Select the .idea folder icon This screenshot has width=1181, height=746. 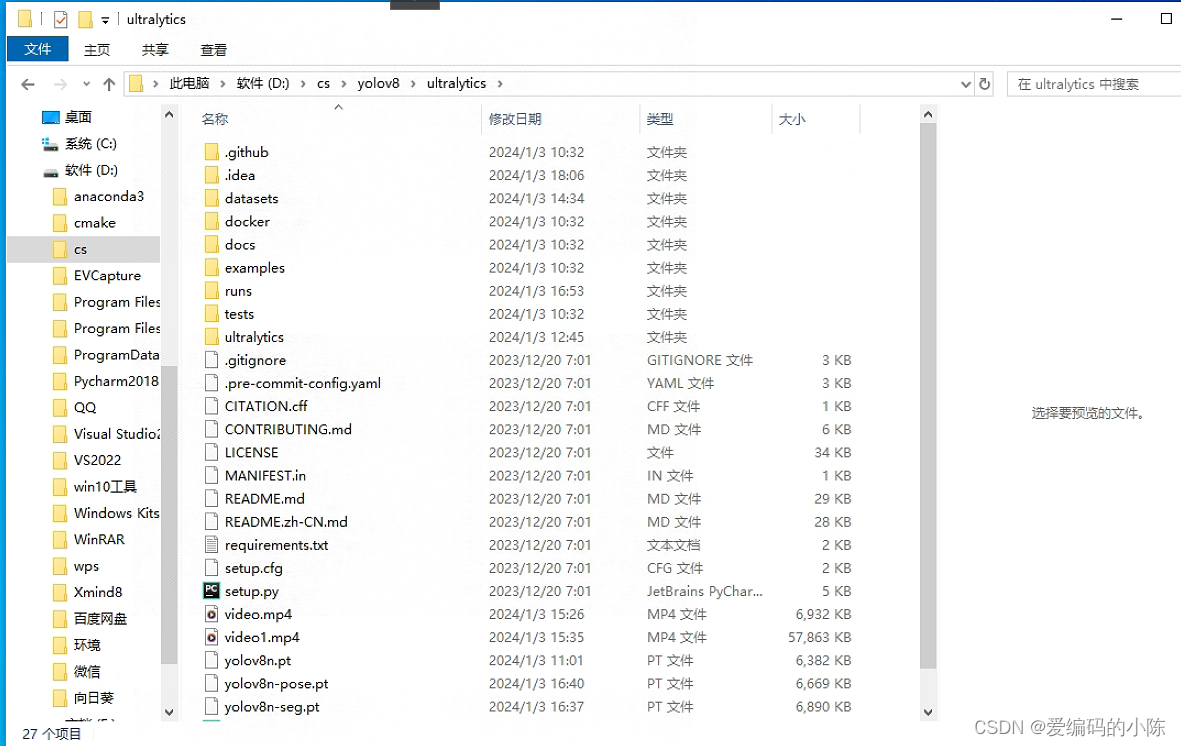coord(212,176)
